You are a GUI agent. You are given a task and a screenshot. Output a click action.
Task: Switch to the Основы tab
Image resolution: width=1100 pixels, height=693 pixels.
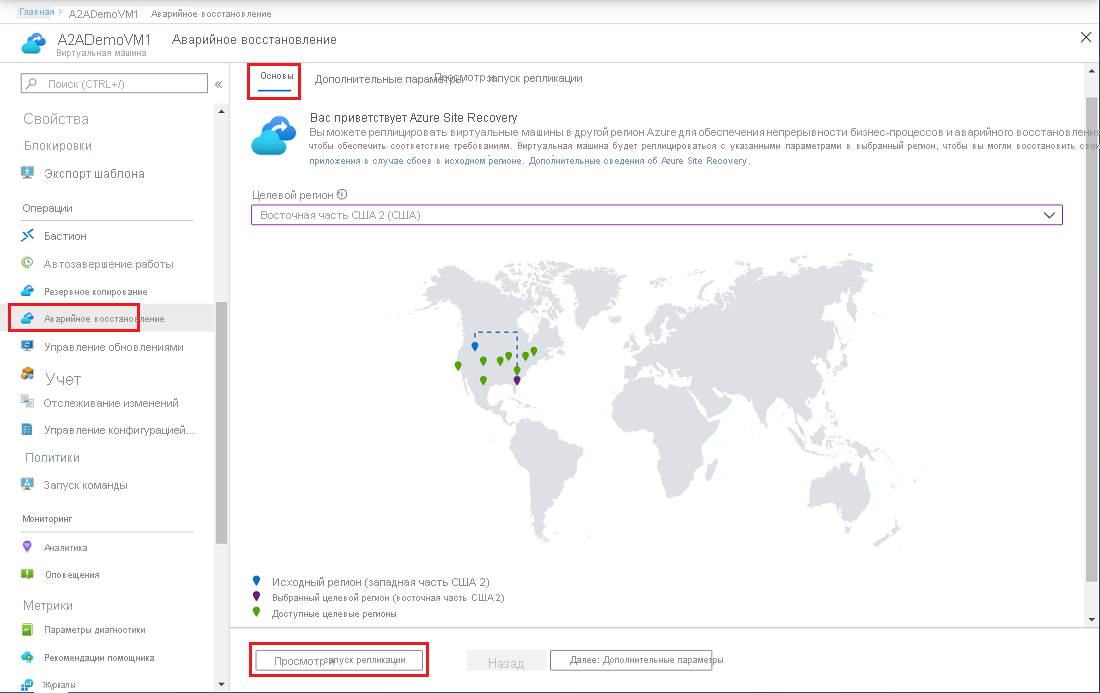tap(276, 76)
